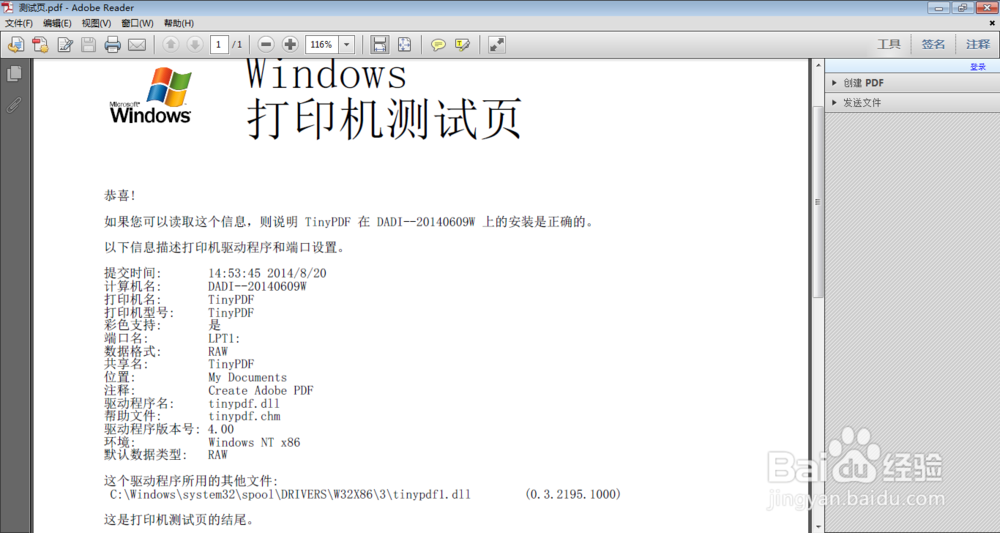
Task: Expand the 发送文件 section
Action: pyautogui.click(x=912, y=102)
